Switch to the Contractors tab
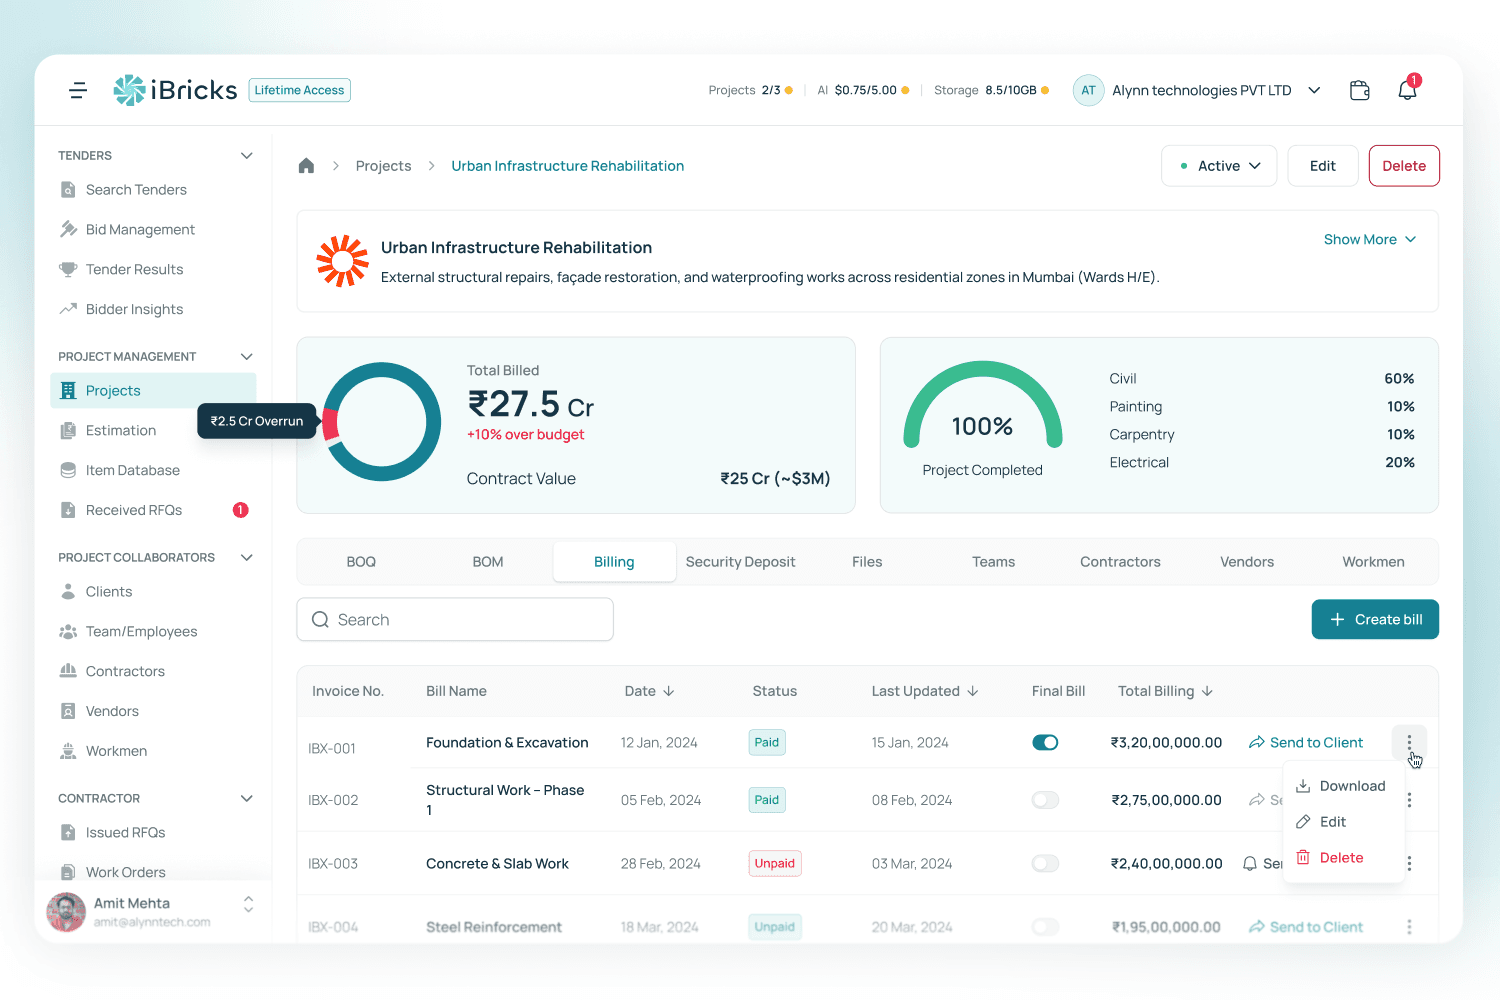Image resolution: width=1500 pixels, height=1000 pixels. [x=1120, y=562]
